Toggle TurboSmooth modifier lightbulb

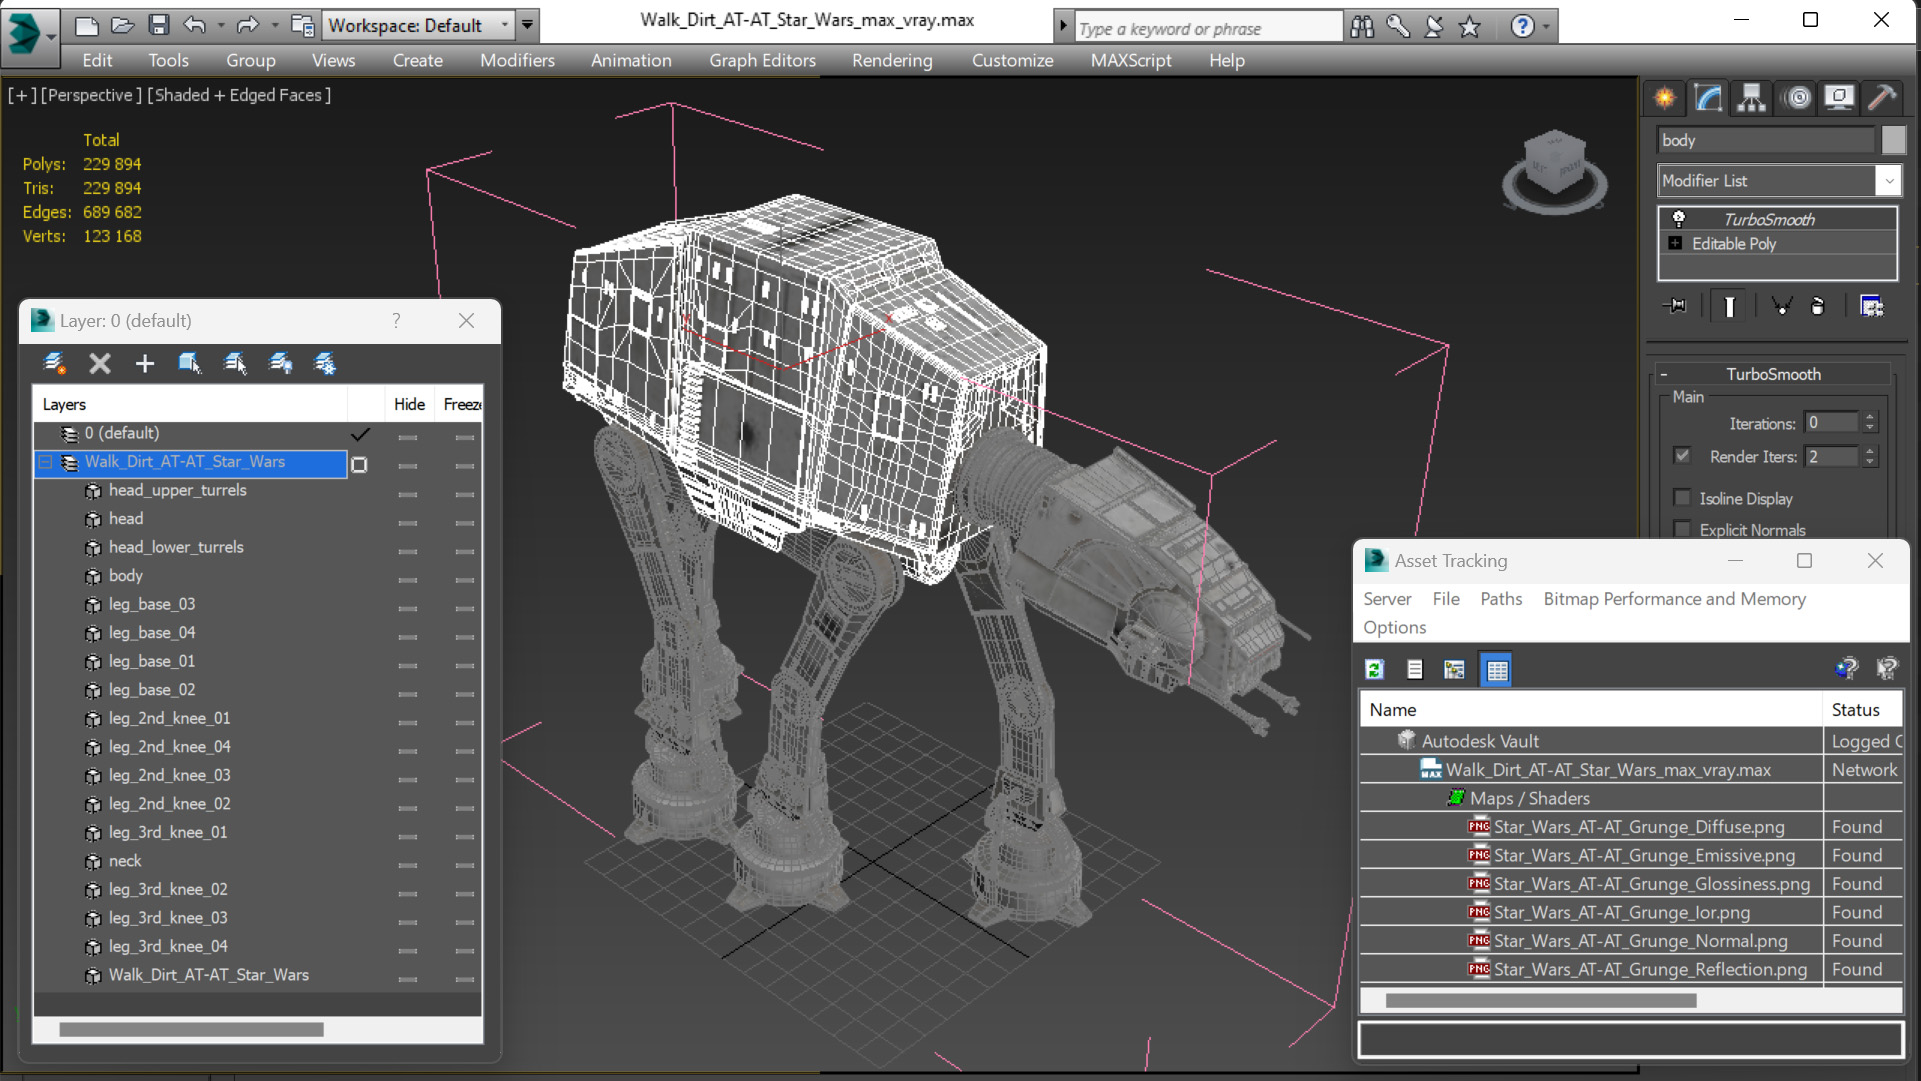pyautogui.click(x=1679, y=219)
